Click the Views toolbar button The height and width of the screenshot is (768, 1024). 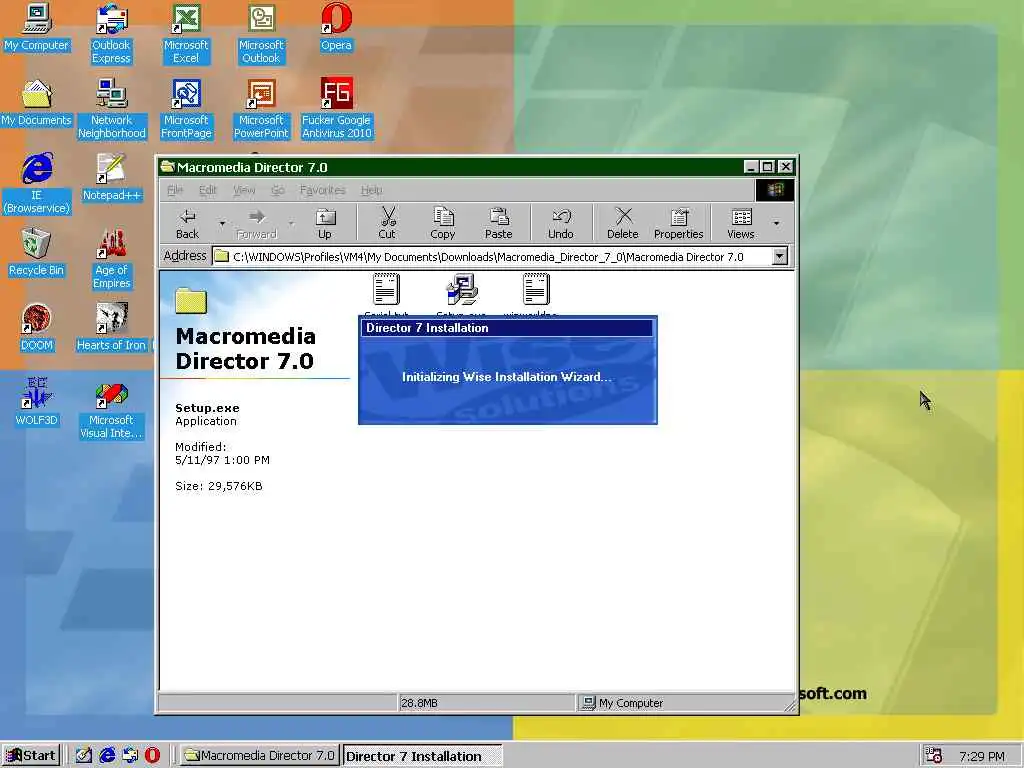741,223
